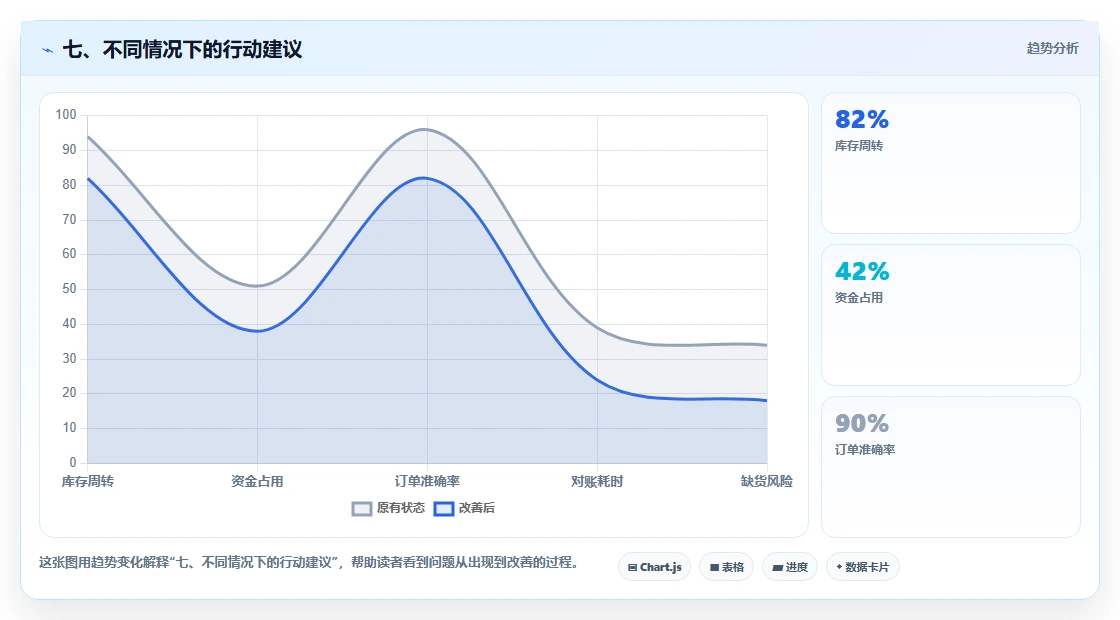
Task: Toggle the 改善后 legend swatch
Action: pyautogui.click(x=444, y=509)
